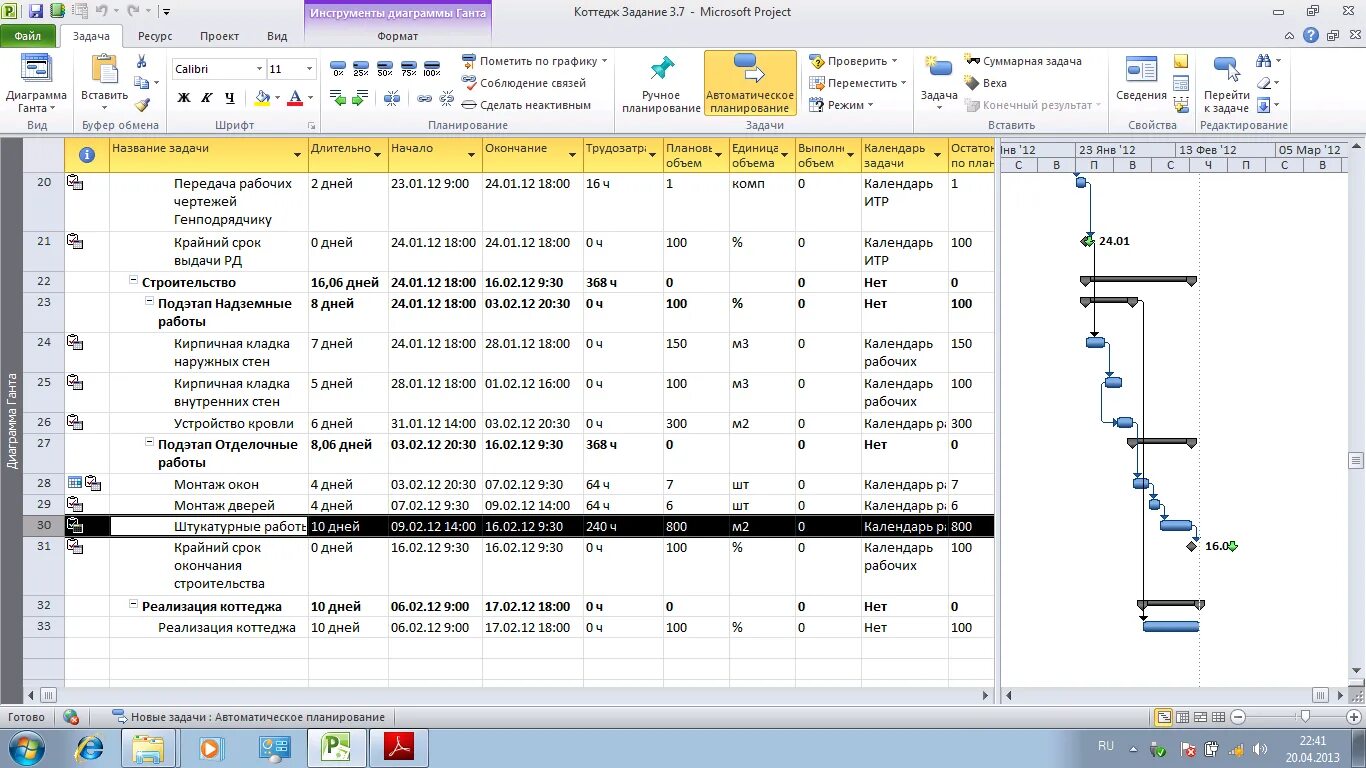
Task: Click the split task icon
Action: (x=392, y=98)
